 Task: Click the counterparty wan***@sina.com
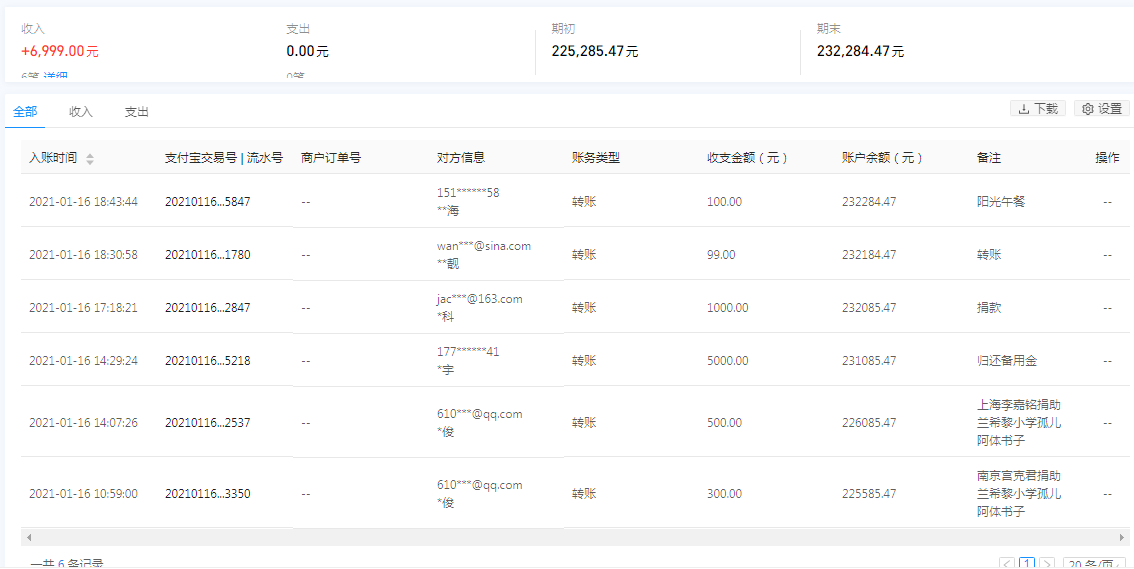tap(484, 246)
